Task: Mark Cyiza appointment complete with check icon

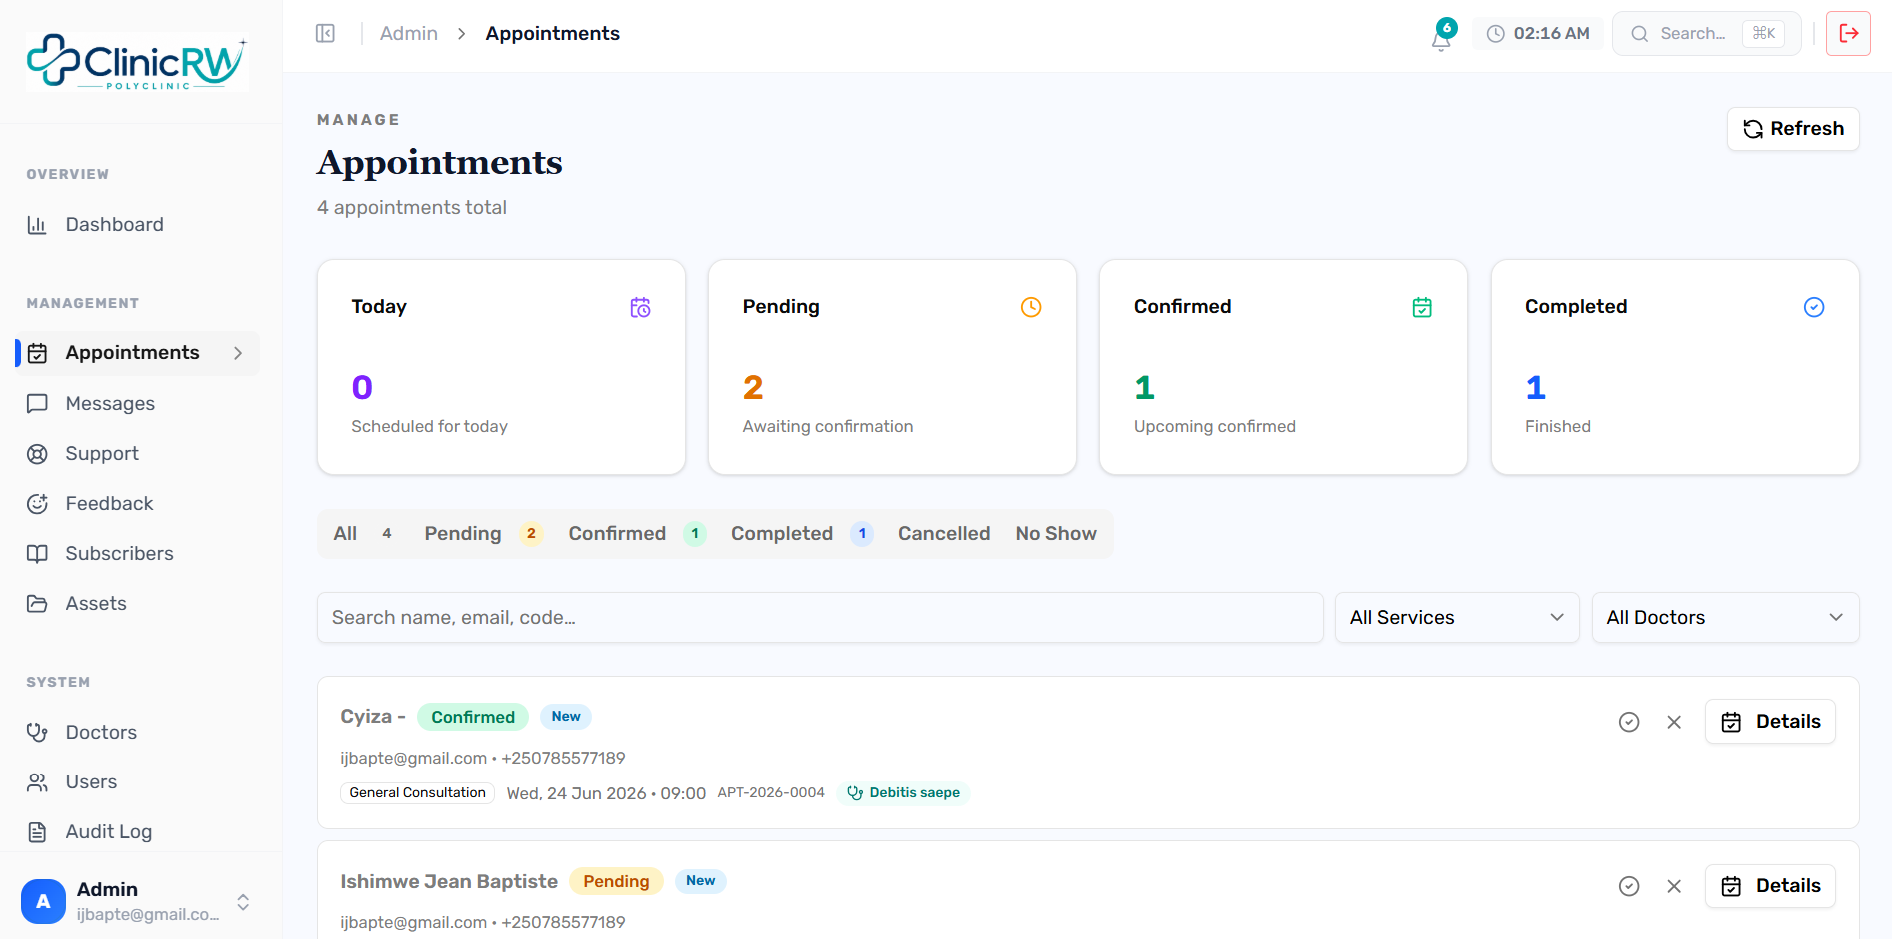Action: click(1629, 722)
